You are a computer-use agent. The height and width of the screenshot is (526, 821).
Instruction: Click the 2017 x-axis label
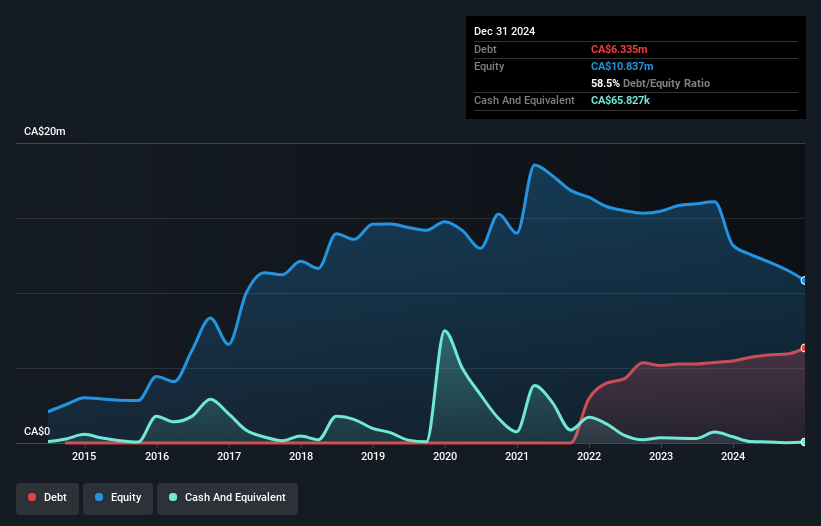click(x=229, y=456)
